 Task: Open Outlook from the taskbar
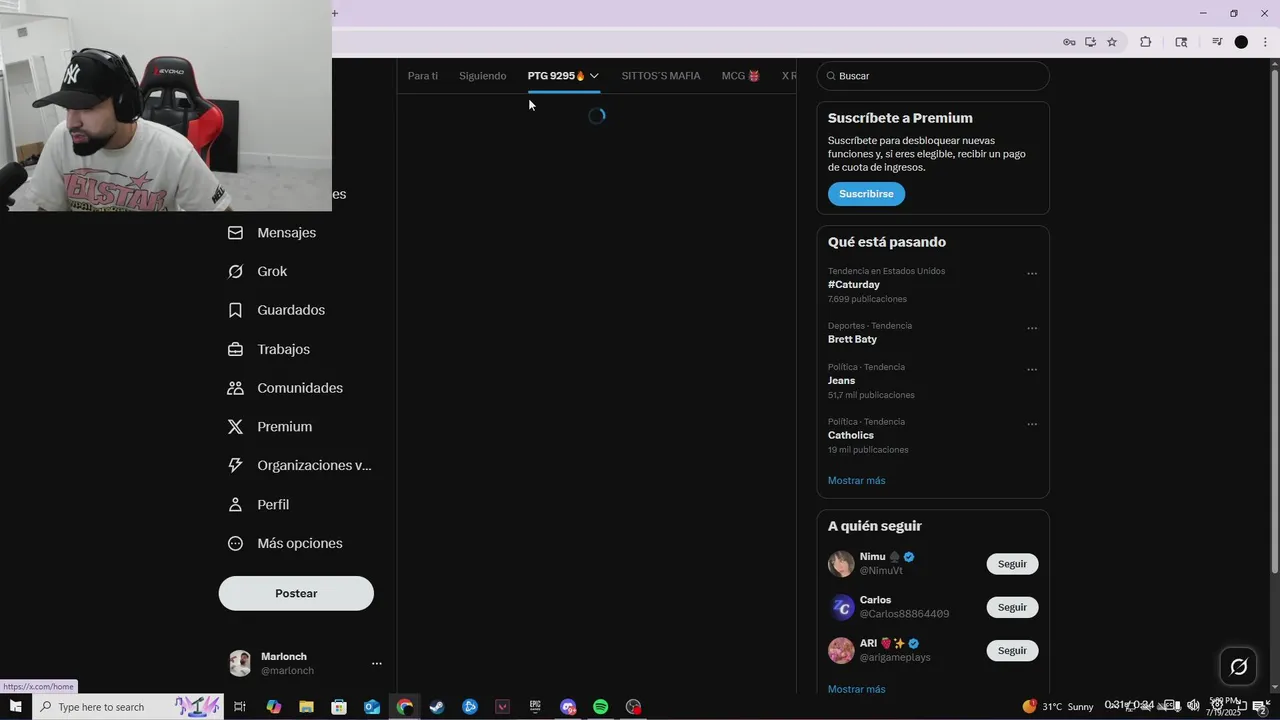372,707
